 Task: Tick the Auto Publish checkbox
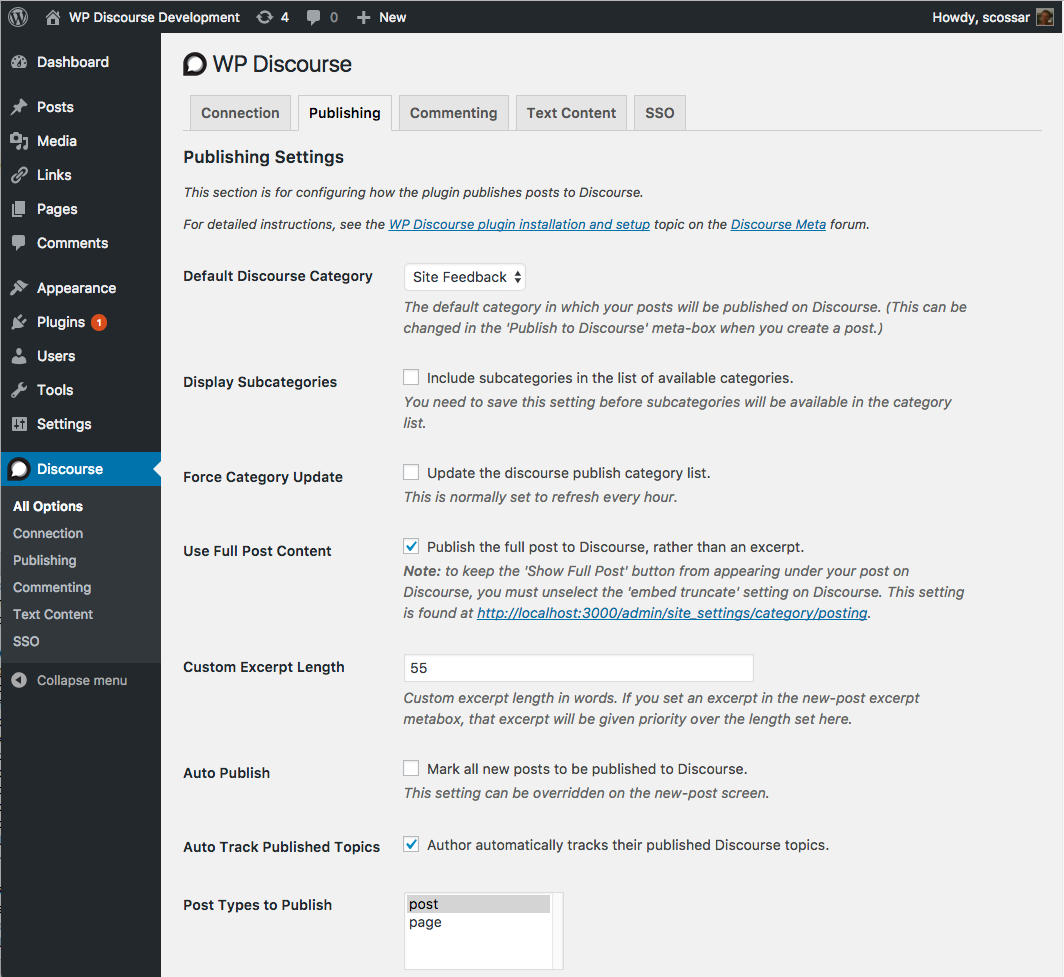[411, 769]
